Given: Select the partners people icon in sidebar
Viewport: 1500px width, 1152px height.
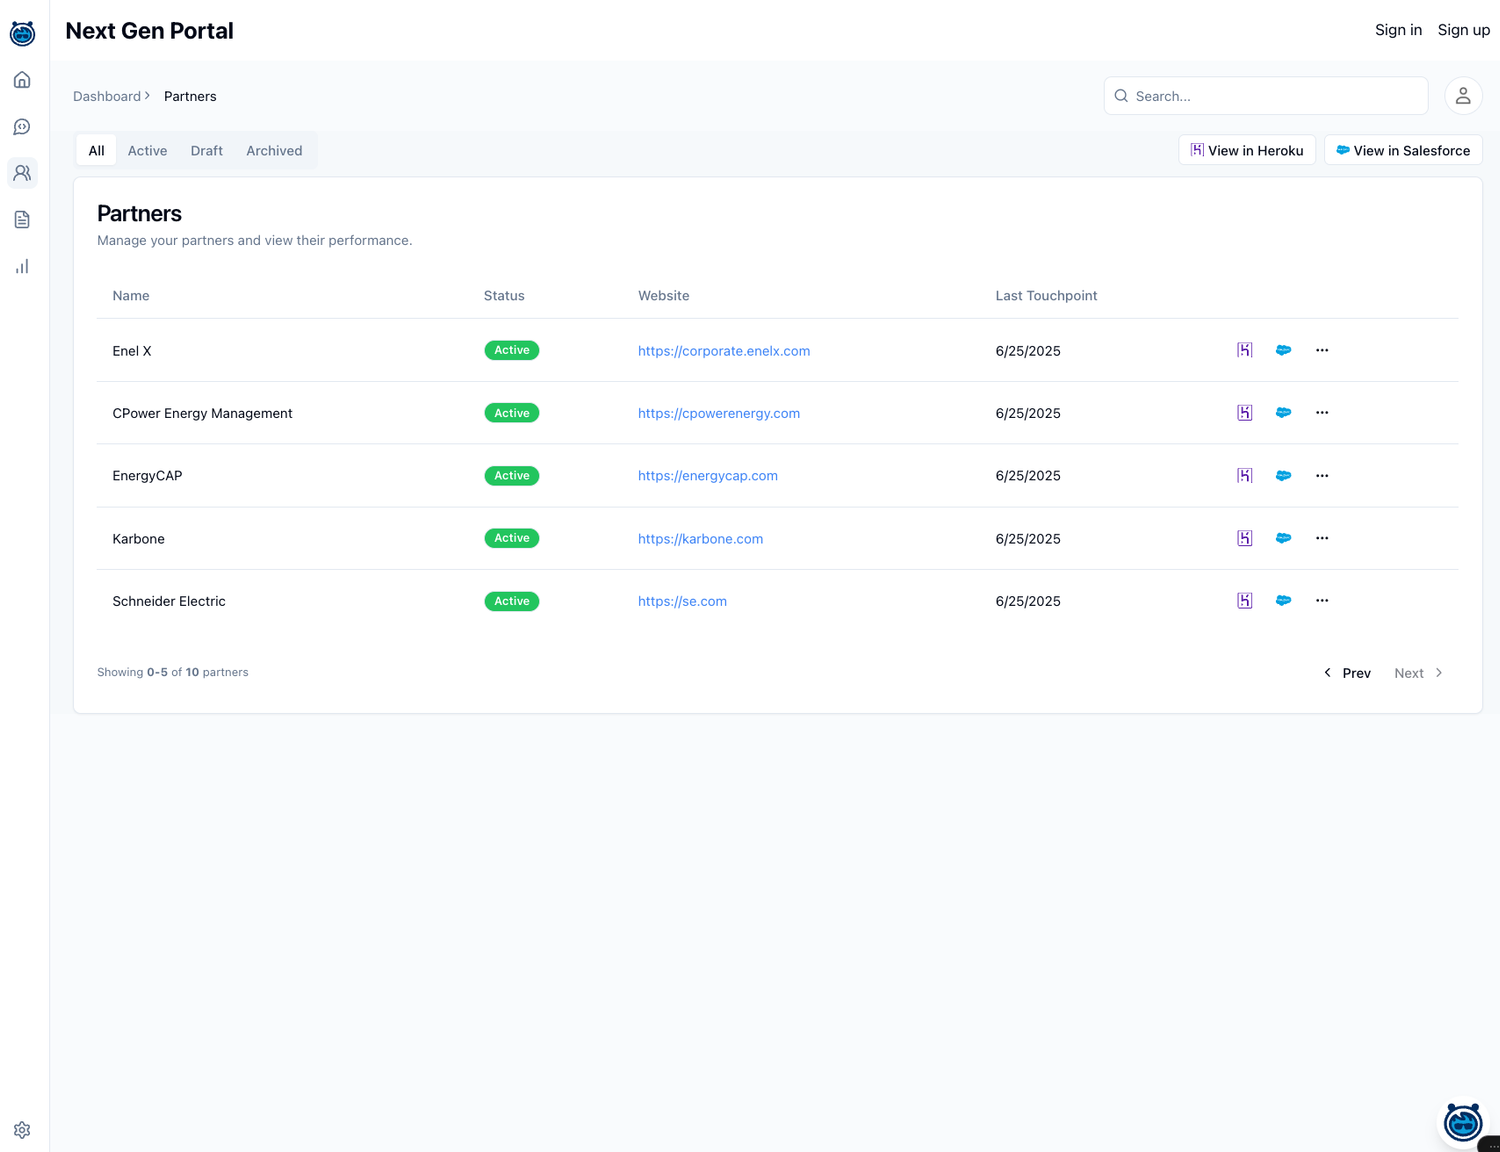Looking at the screenshot, I should (x=22, y=173).
